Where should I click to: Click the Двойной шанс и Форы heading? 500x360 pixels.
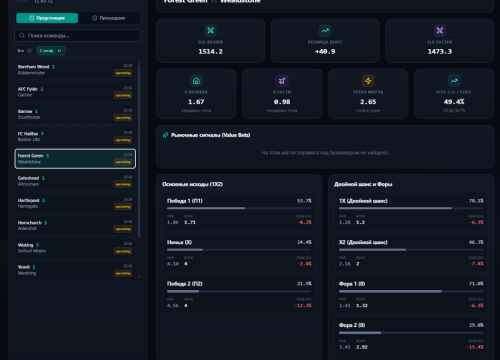(363, 184)
